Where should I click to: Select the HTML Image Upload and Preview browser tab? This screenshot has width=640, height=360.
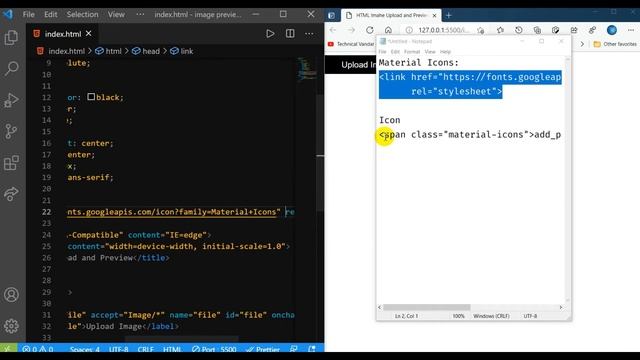click(x=391, y=16)
